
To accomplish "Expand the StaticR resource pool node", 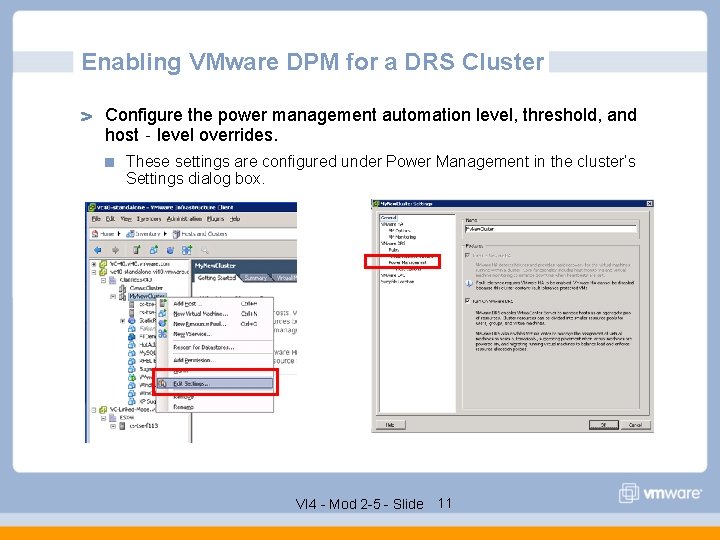I will (122, 321).
